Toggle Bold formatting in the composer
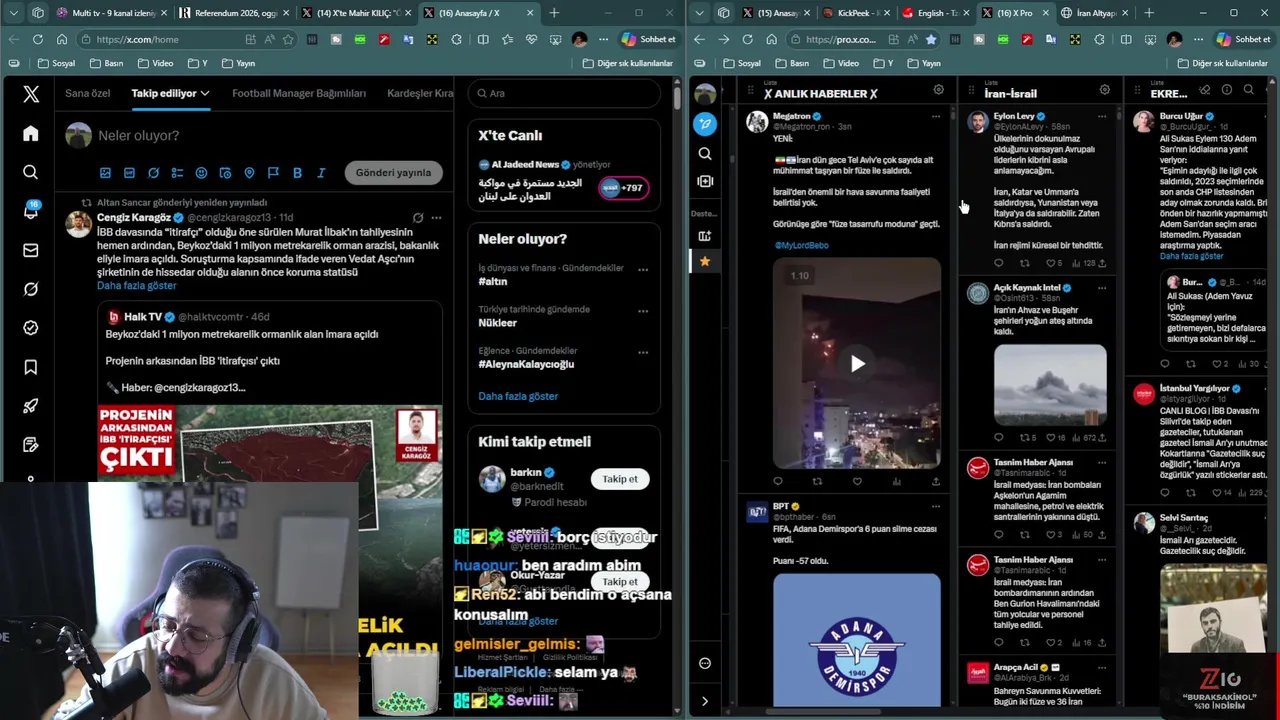The width and height of the screenshot is (1280, 720). pyautogui.click(x=297, y=173)
